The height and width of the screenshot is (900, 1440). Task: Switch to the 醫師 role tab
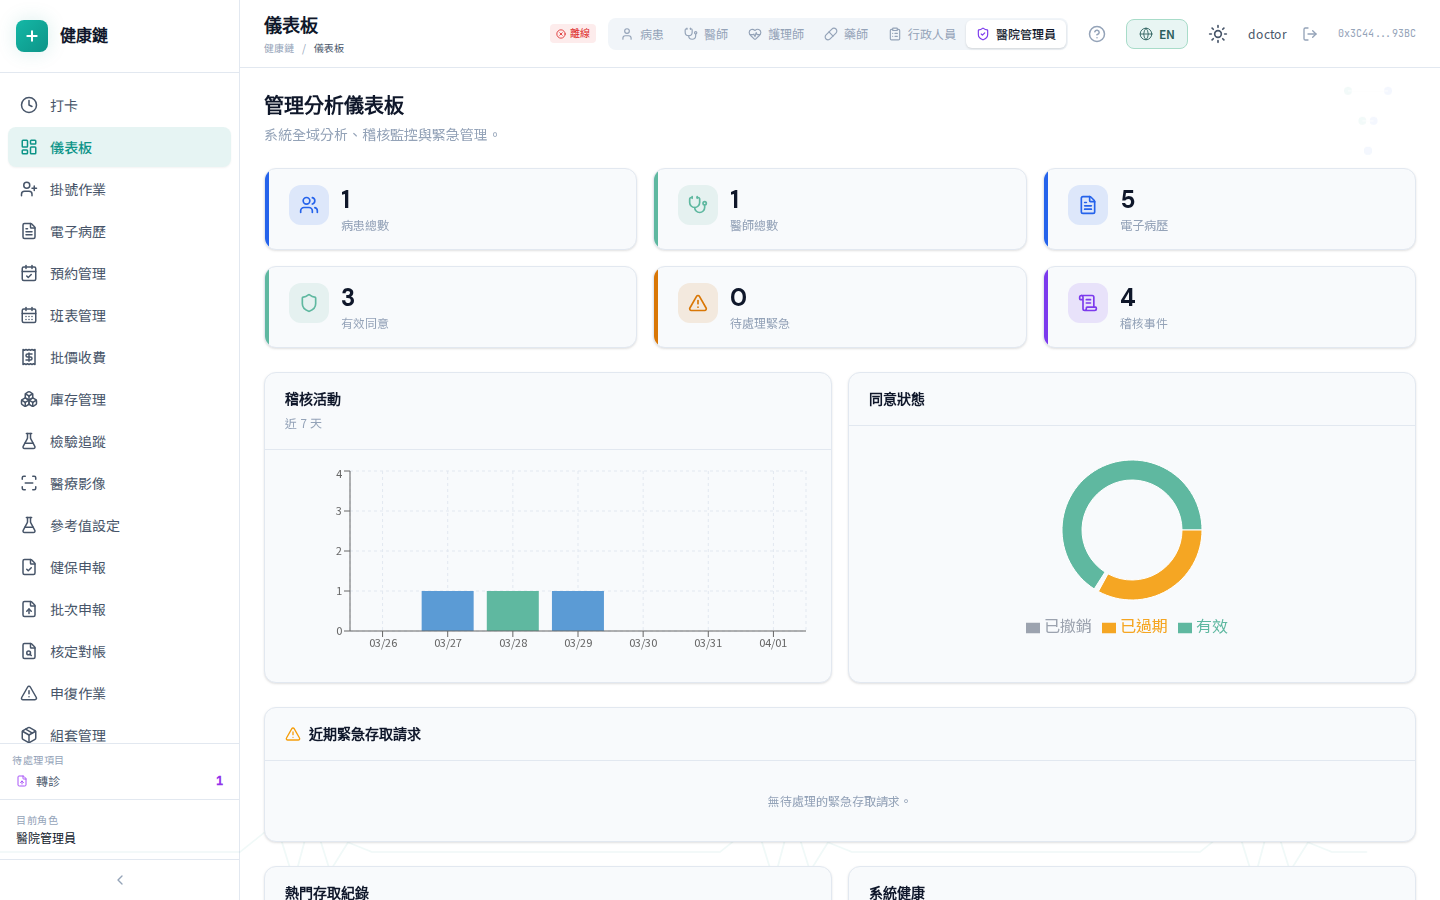click(706, 34)
